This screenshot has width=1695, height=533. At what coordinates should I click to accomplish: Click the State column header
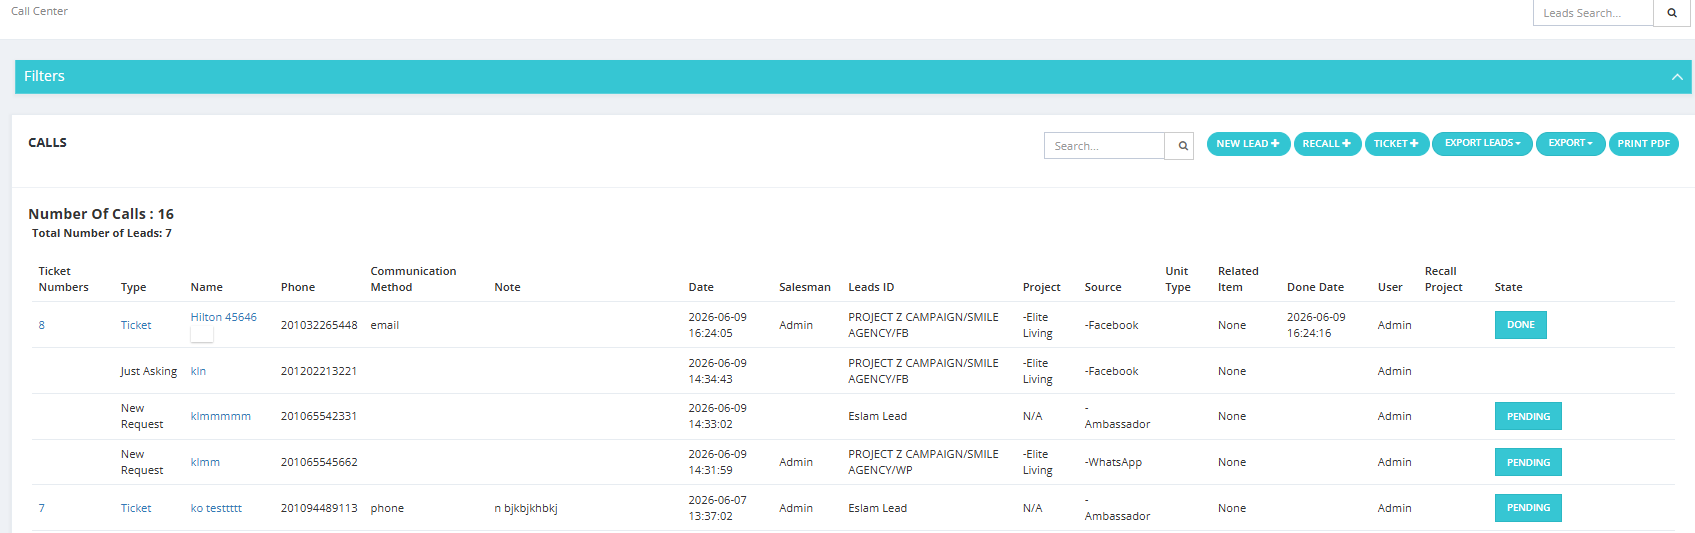1508,287
